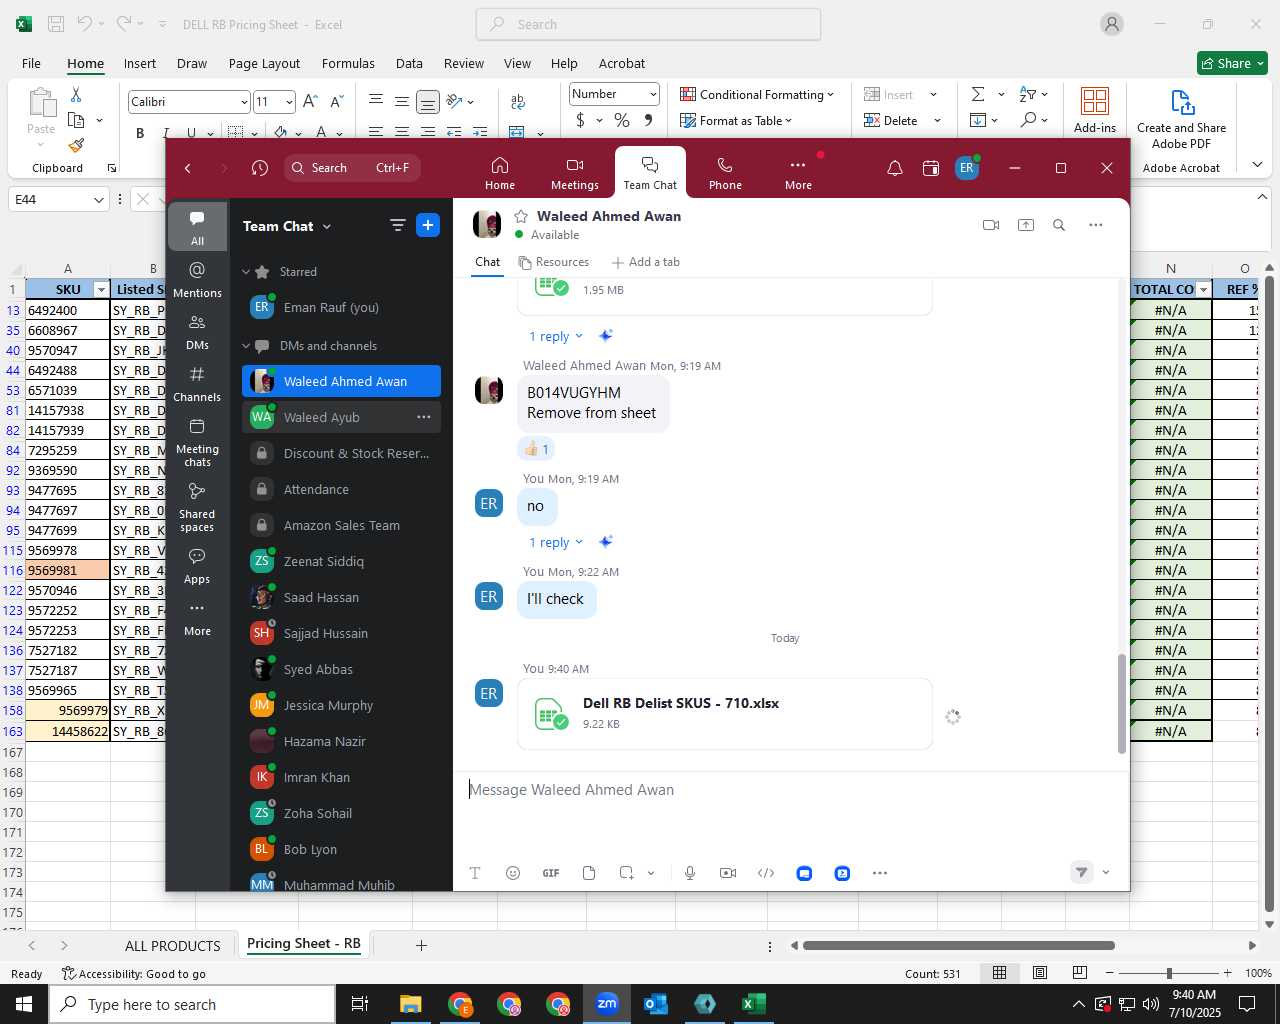The image size is (1280, 1024).
Task: Switch to the ALL PRODUCTS sheet tab
Action: 172,945
